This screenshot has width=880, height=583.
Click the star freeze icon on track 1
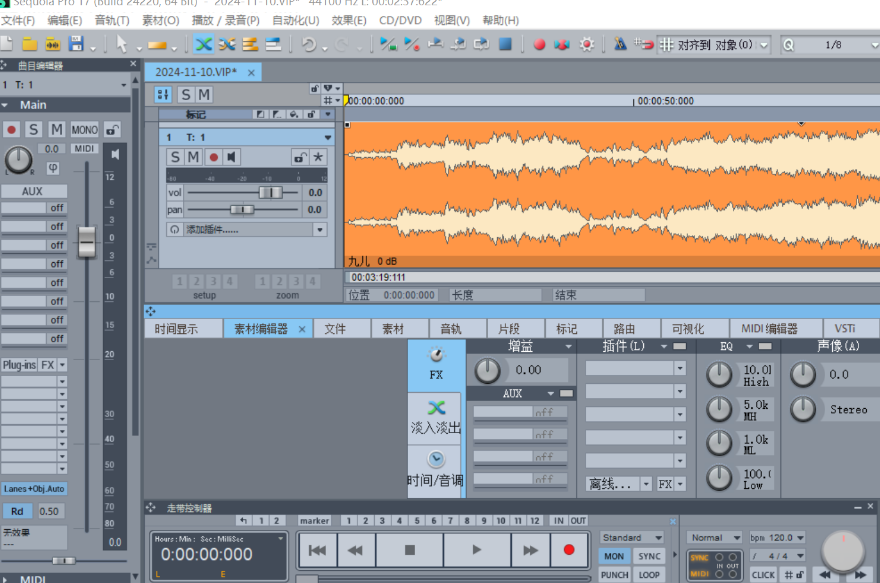click(x=318, y=157)
